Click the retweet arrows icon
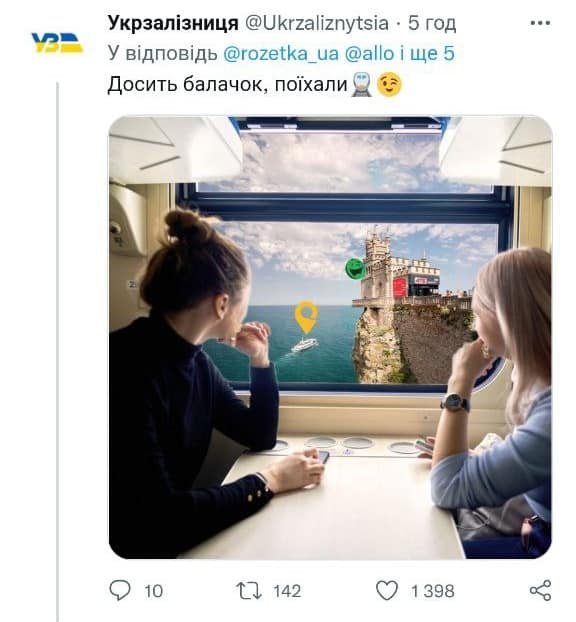The width and height of the screenshot is (576, 622). pyautogui.click(x=249, y=591)
